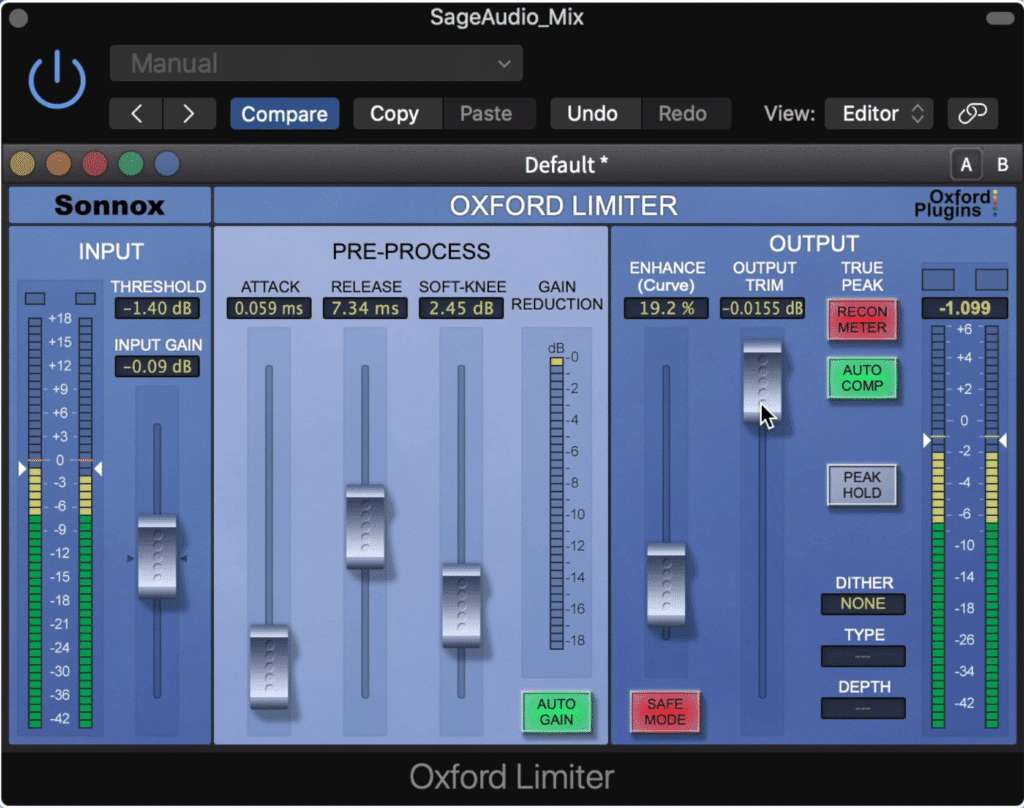Screen dimensions: 1024x808
Task: Click the Enhance curve fader handle
Action: click(666, 585)
